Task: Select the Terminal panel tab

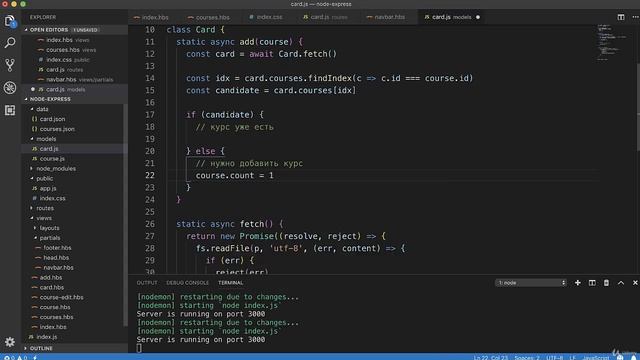Action: (x=231, y=283)
